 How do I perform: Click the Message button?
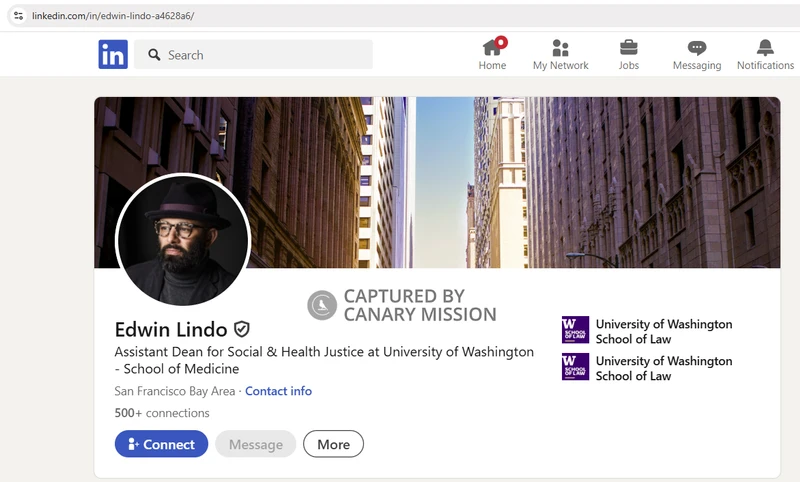point(256,444)
